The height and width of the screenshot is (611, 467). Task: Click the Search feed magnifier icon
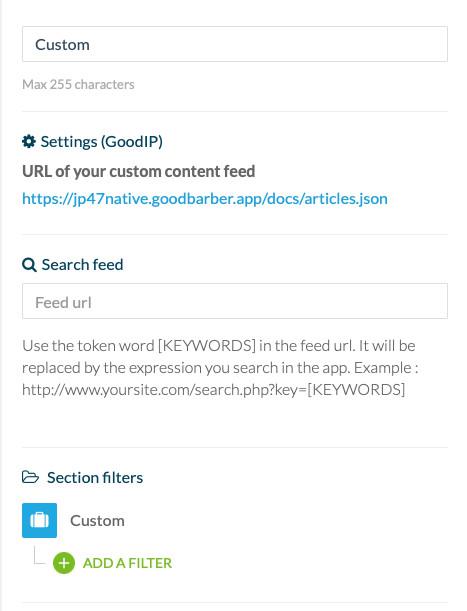(x=29, y=265)
